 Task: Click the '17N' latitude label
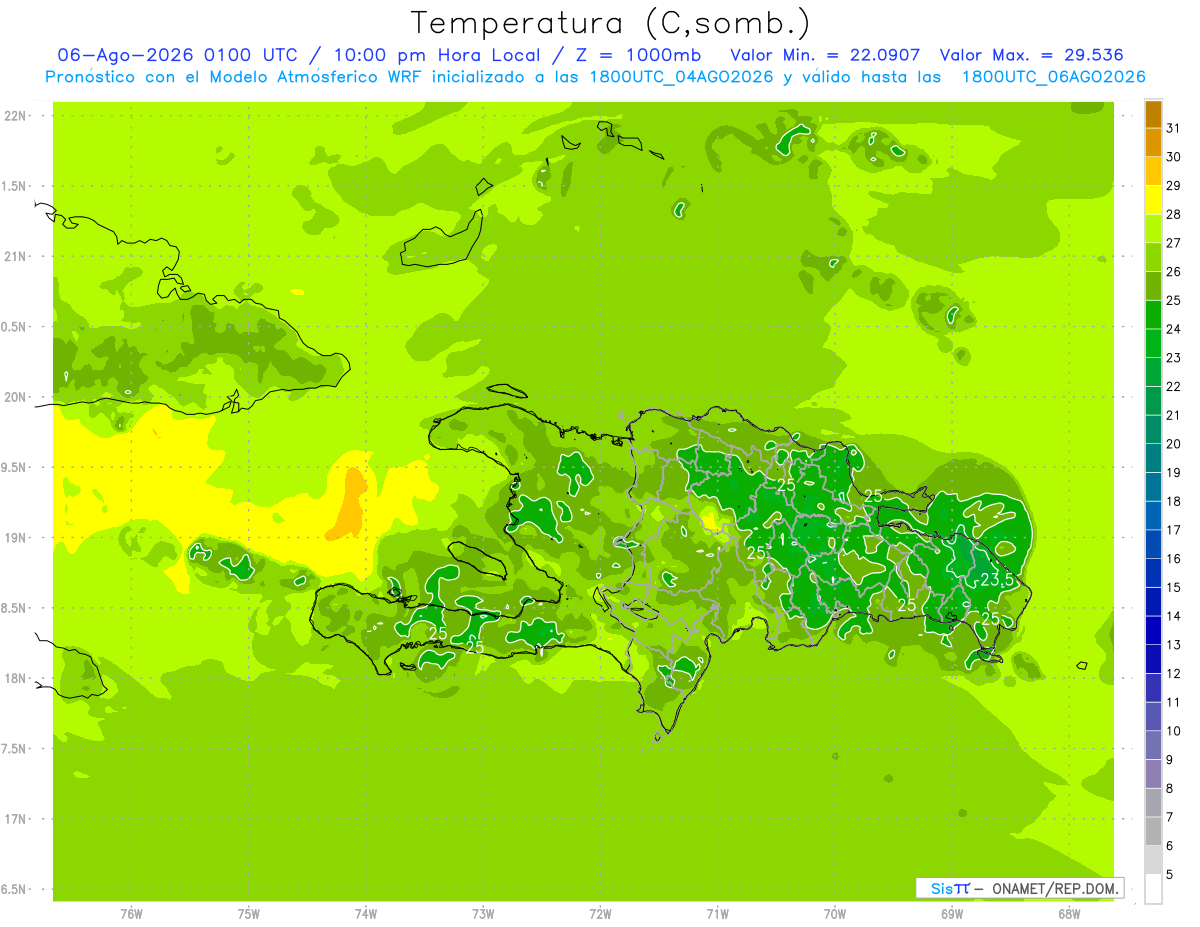[16, 819]
